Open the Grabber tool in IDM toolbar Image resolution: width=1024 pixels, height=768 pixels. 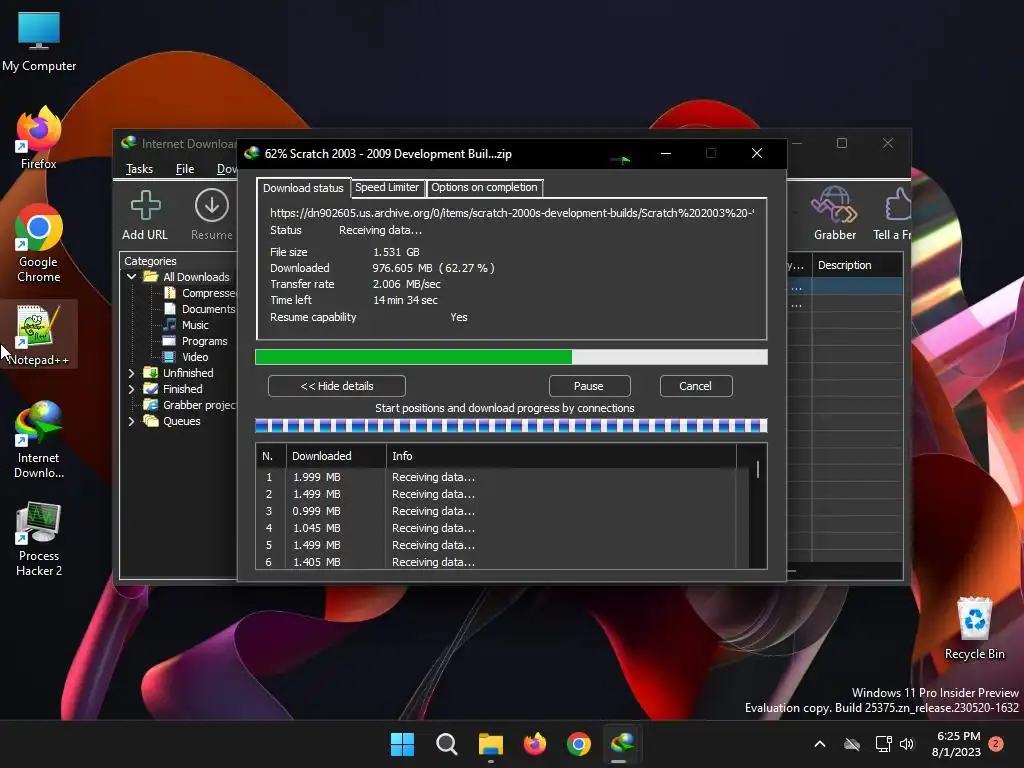[x=834, y=214]
